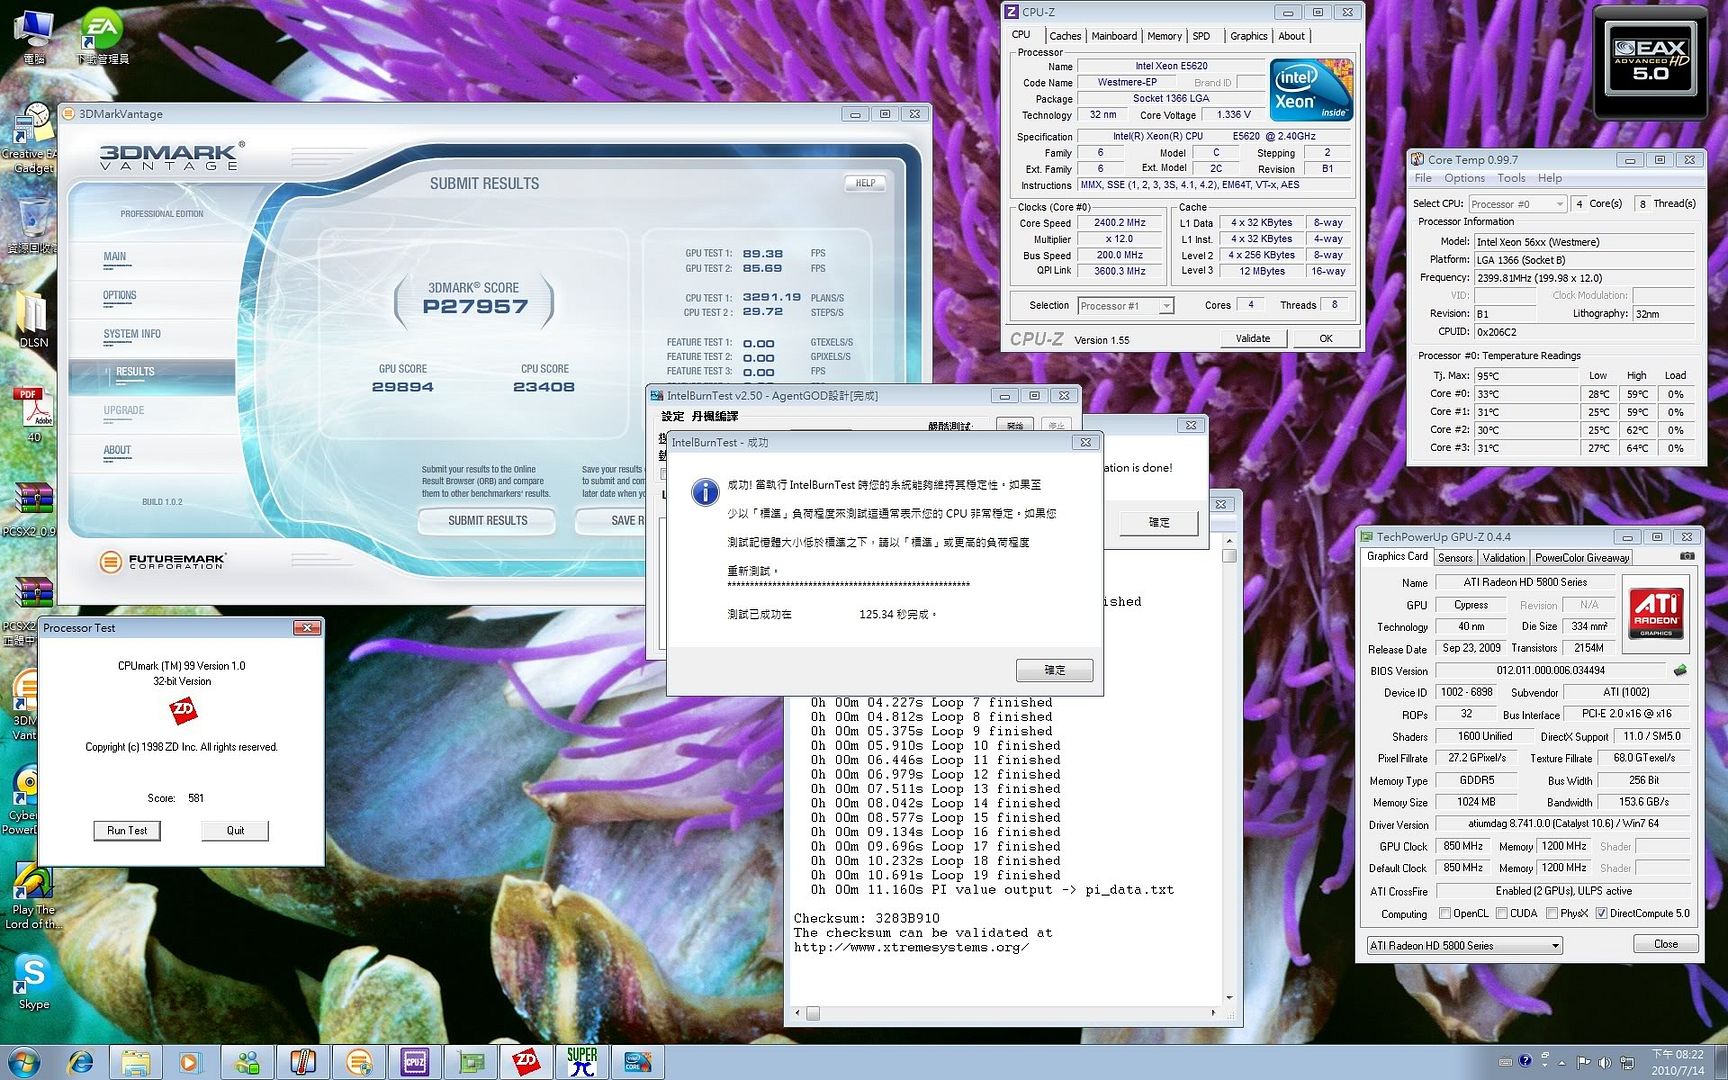Switch to IntelBurnTest Intel Core taskbar icon
This screenshot has width=1728, height=1080.
pyautogui.click(x=636, y=1062)
